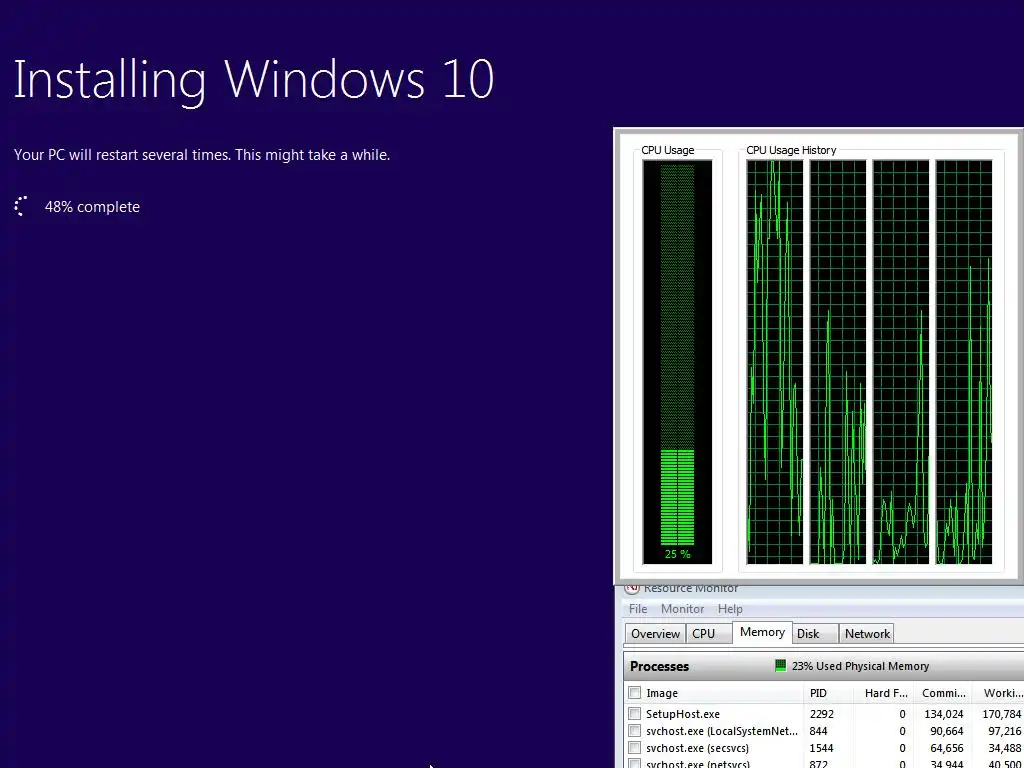Click the CPU Usage History label
The width and height of the screenshot is (1024, 768).
point(791,150)
